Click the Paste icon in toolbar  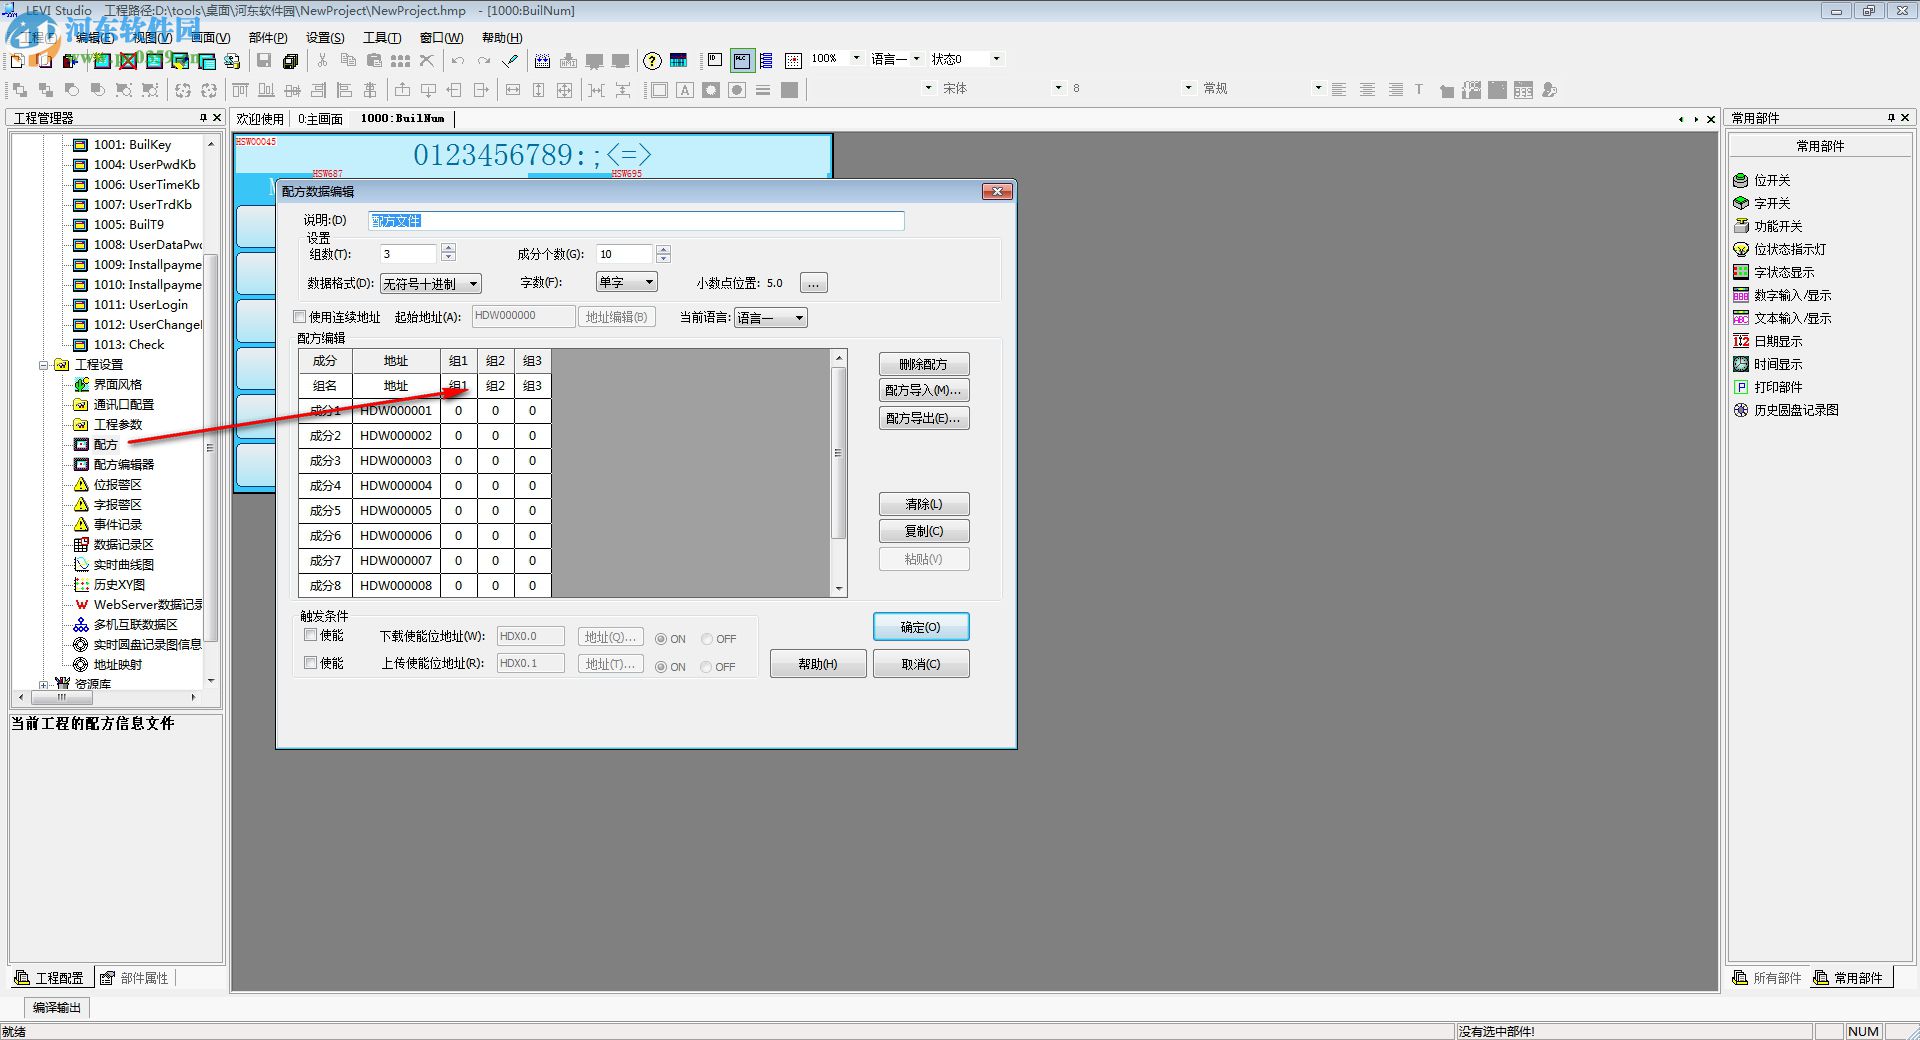coord(374,60)
